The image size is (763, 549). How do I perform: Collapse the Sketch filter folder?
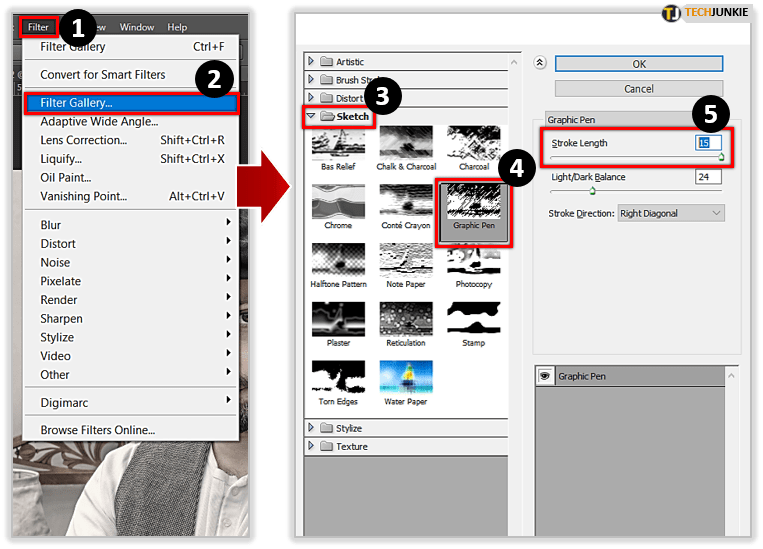point(312,117)
